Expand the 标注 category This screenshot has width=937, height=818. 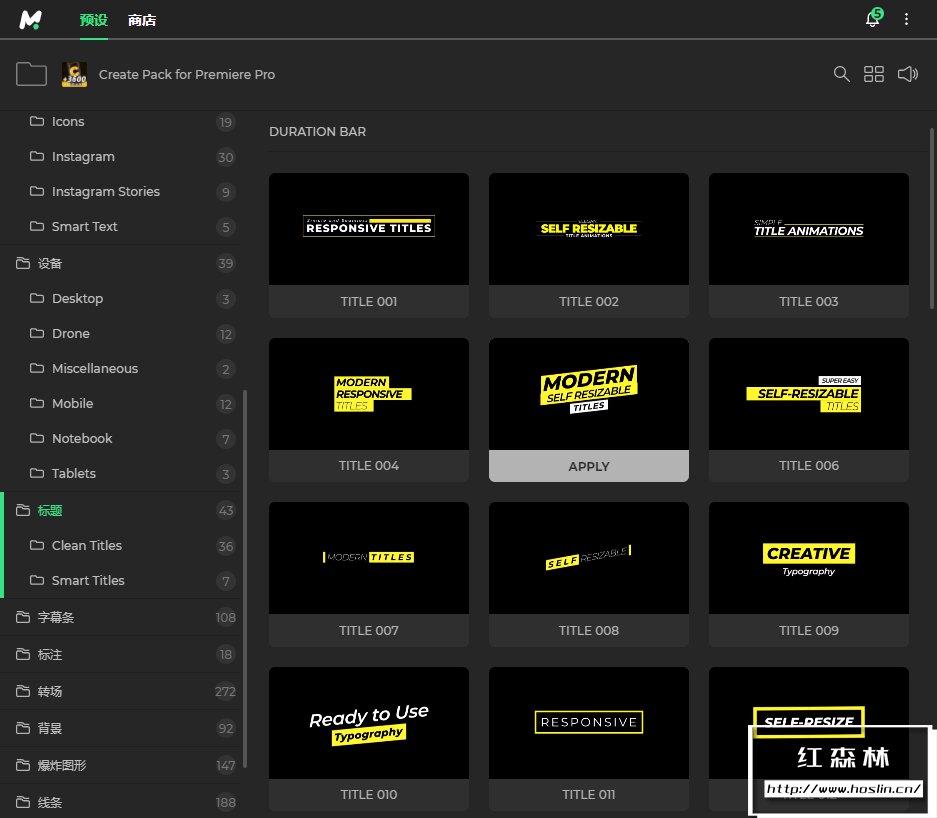(x=120, y=654)
